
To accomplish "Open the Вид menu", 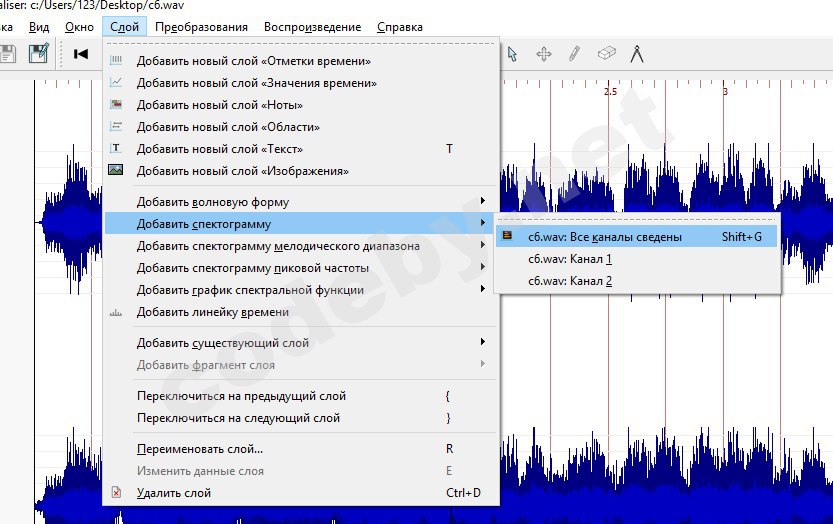I will pos(39,27).
